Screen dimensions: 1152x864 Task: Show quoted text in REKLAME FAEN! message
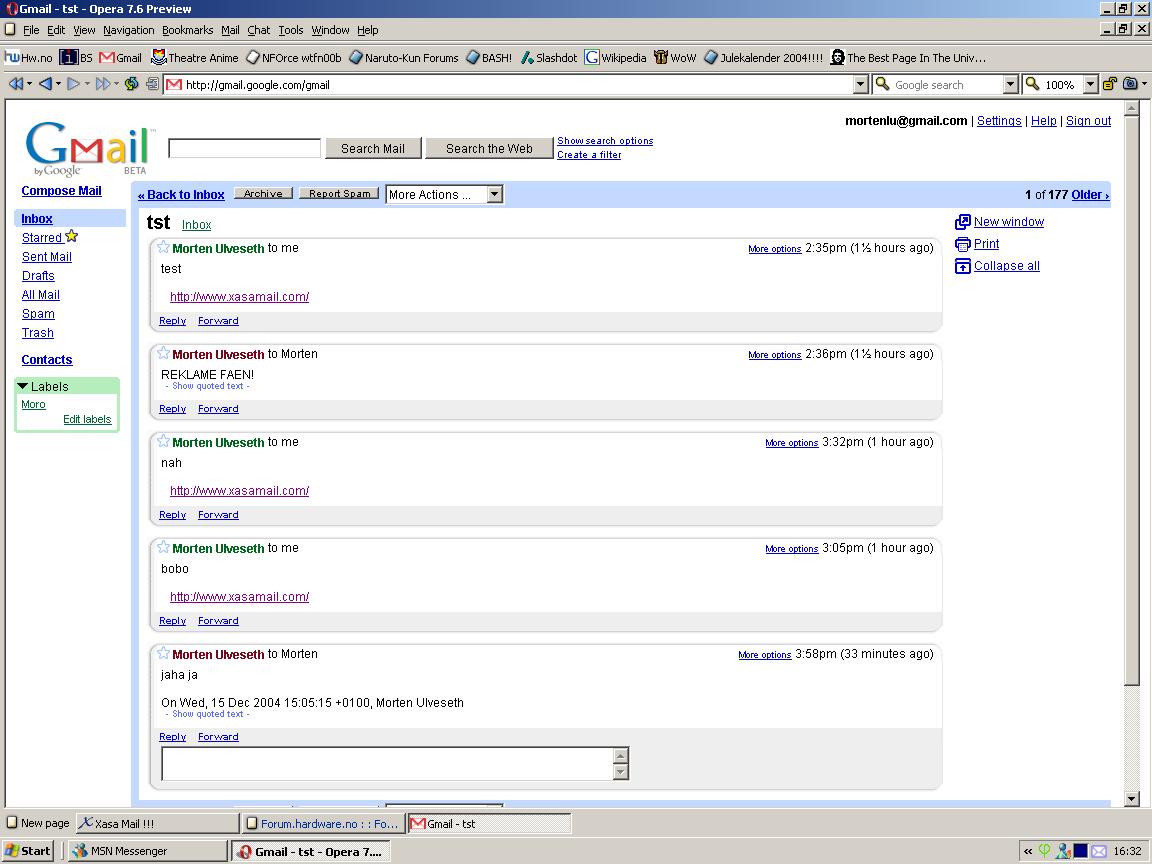(208, 386)
